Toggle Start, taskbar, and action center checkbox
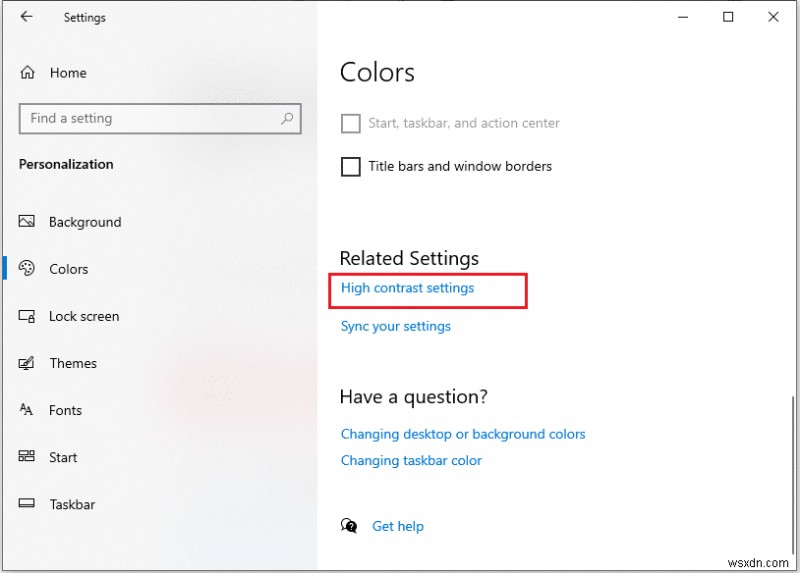Screen dimensions: 800x573 [351, 124]
